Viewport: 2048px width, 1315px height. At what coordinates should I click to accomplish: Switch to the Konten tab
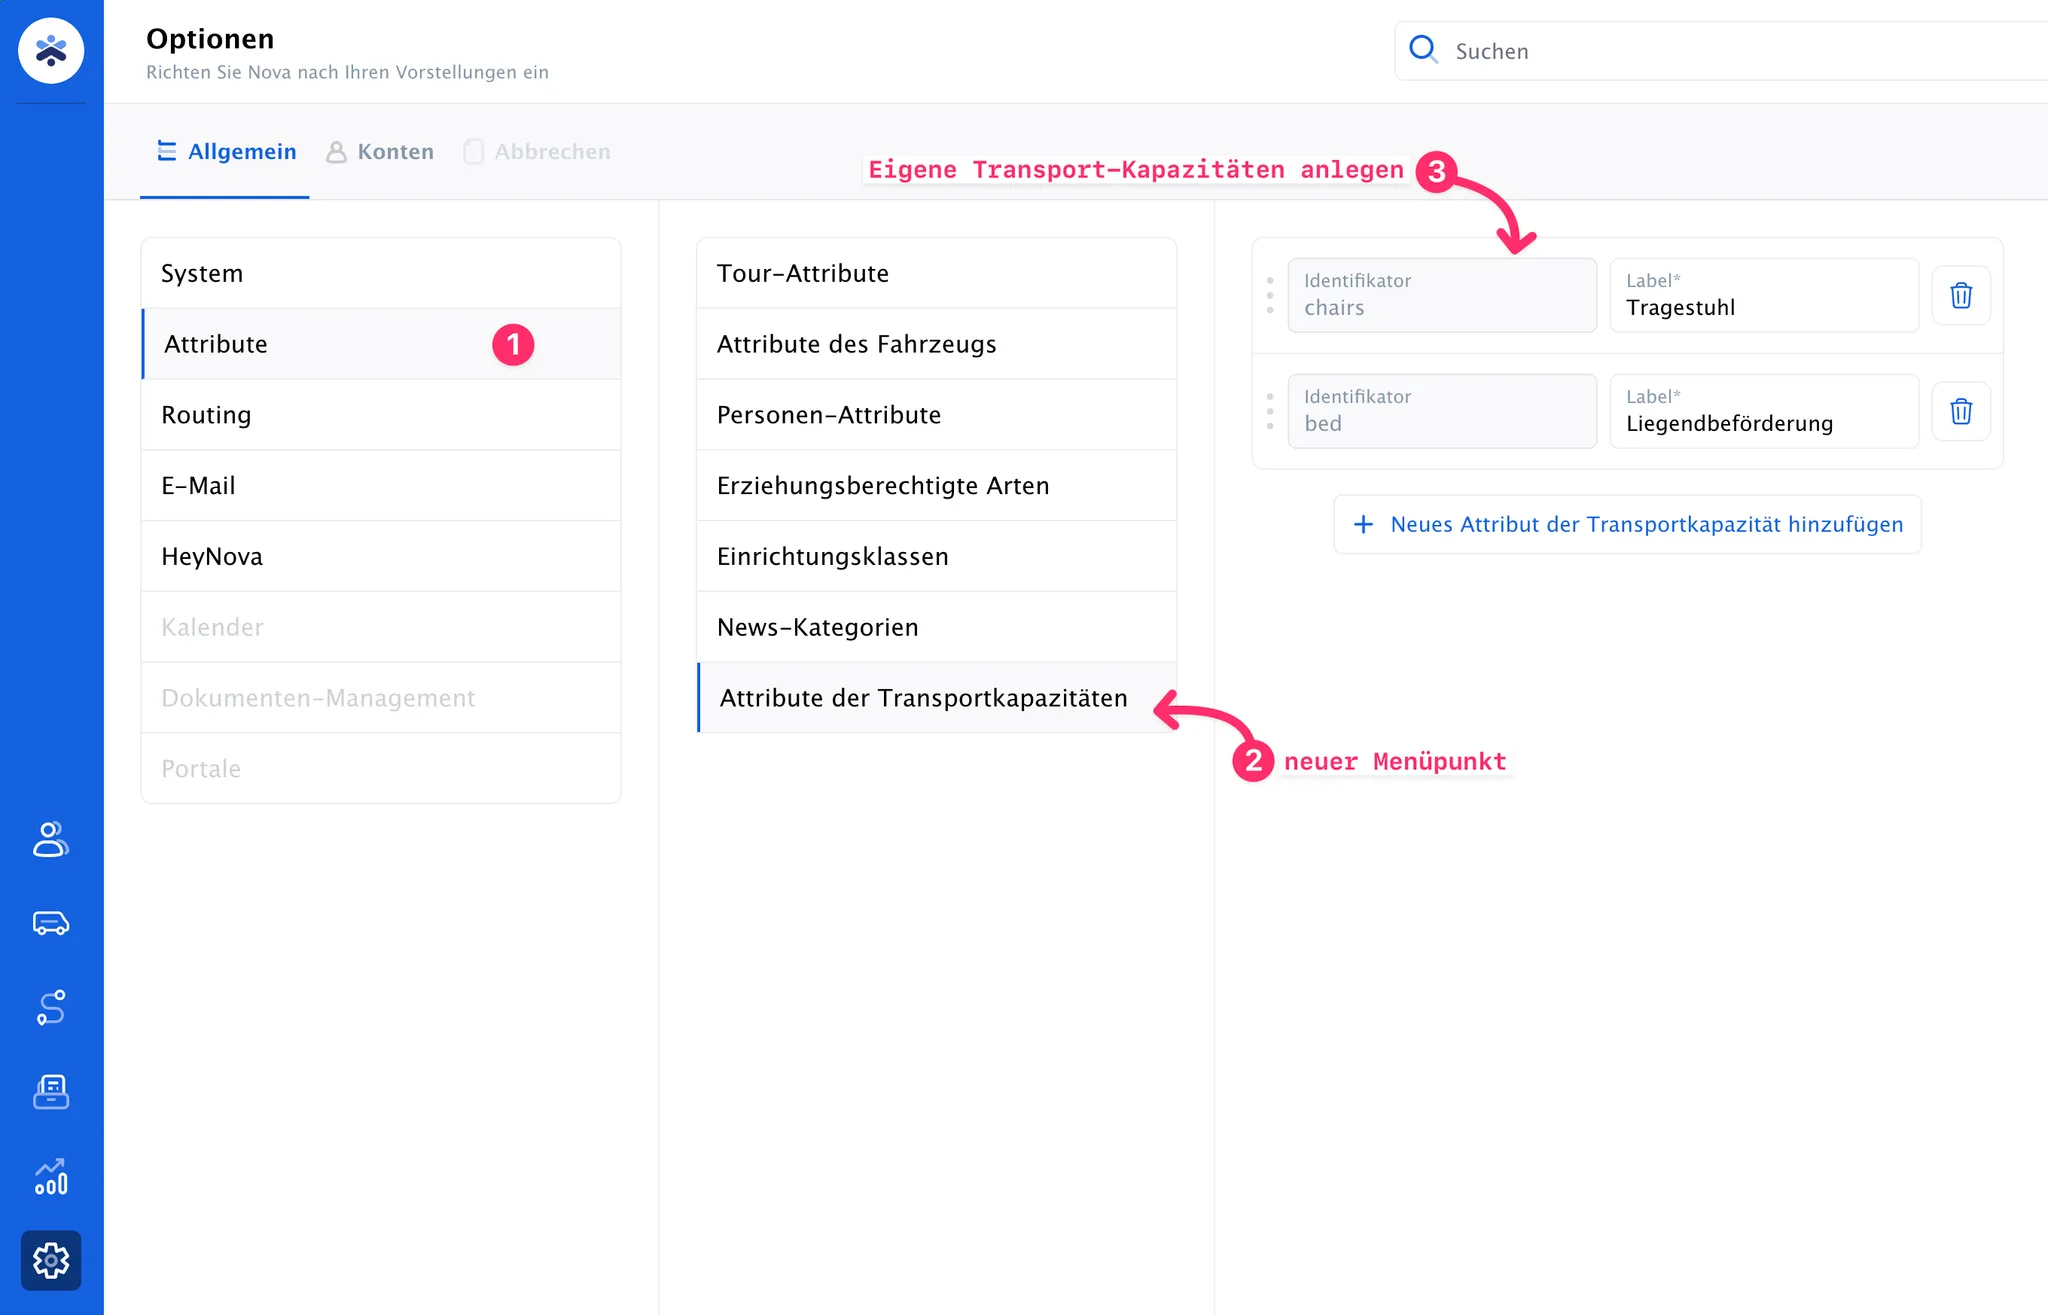pos(381,152)
